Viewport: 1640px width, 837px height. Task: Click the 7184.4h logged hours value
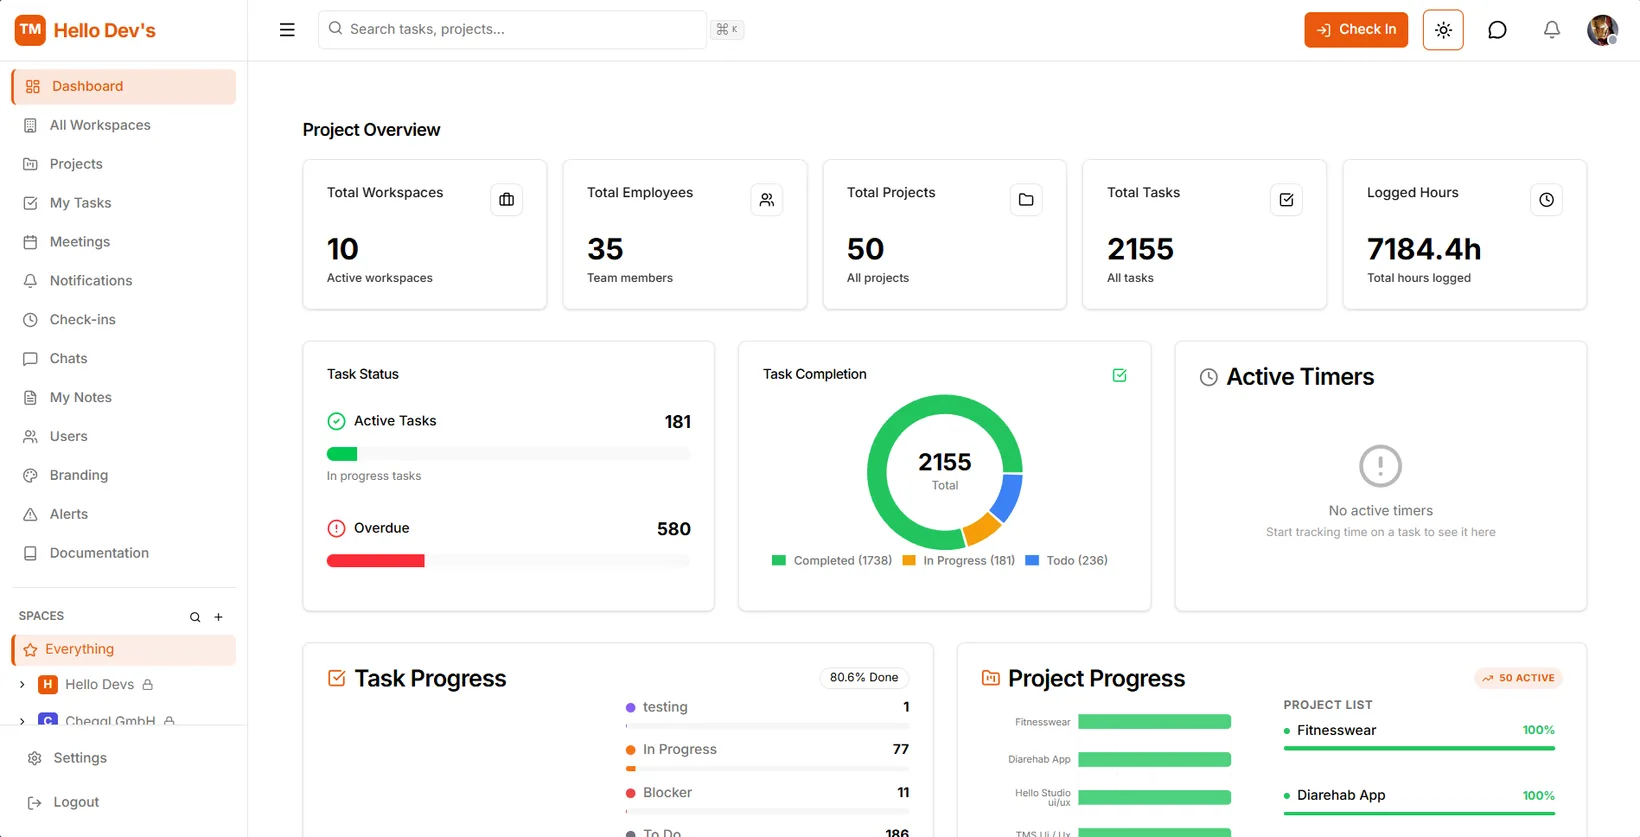[x=1424, y=249]
